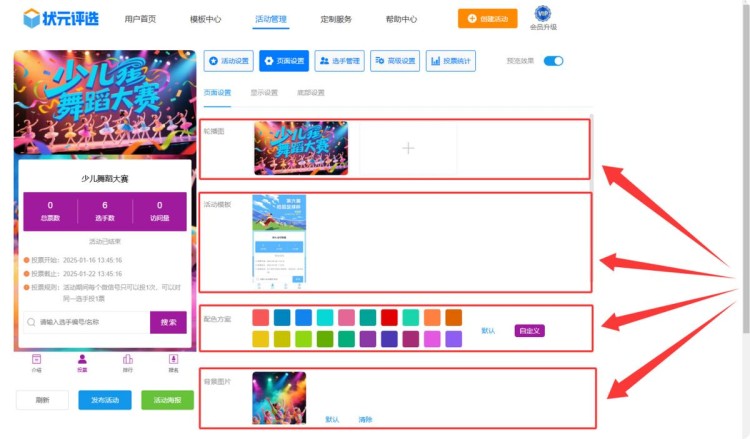
Task: Pick the first red swatch in 配色方案
Action: click(x=260, y=317)
